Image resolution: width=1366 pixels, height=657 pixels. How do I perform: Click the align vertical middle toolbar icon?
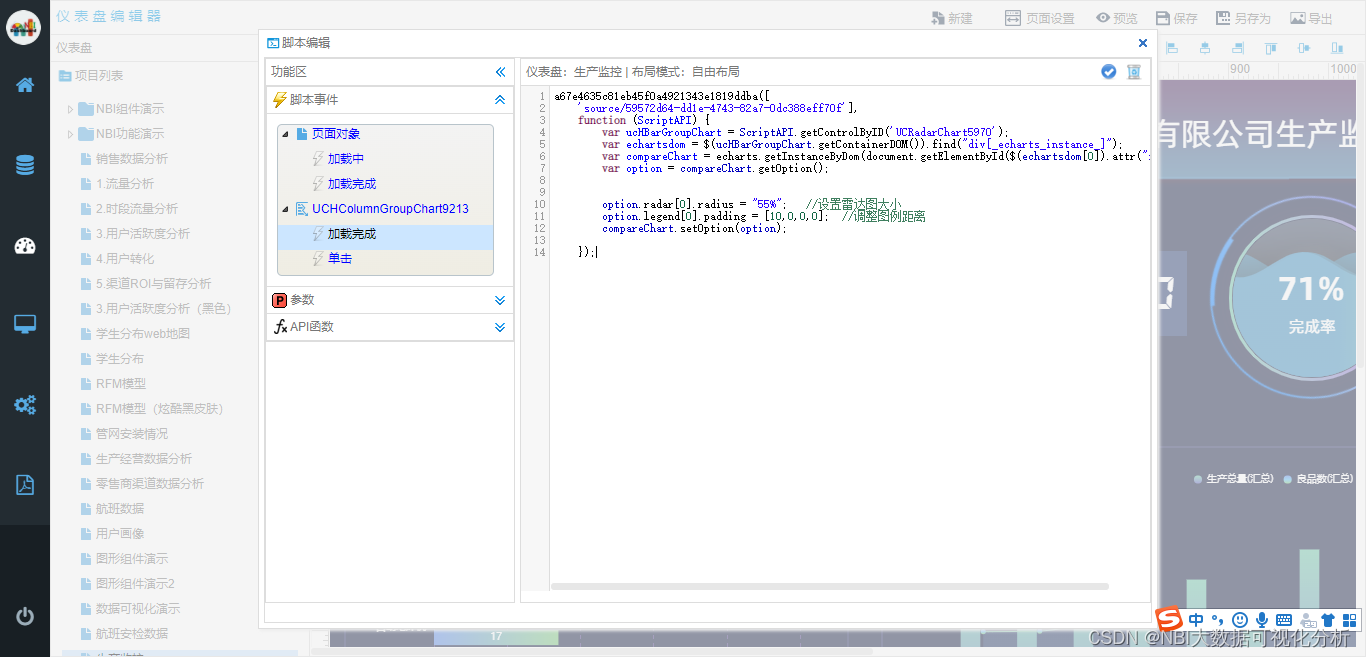(x=1303, y=48)
